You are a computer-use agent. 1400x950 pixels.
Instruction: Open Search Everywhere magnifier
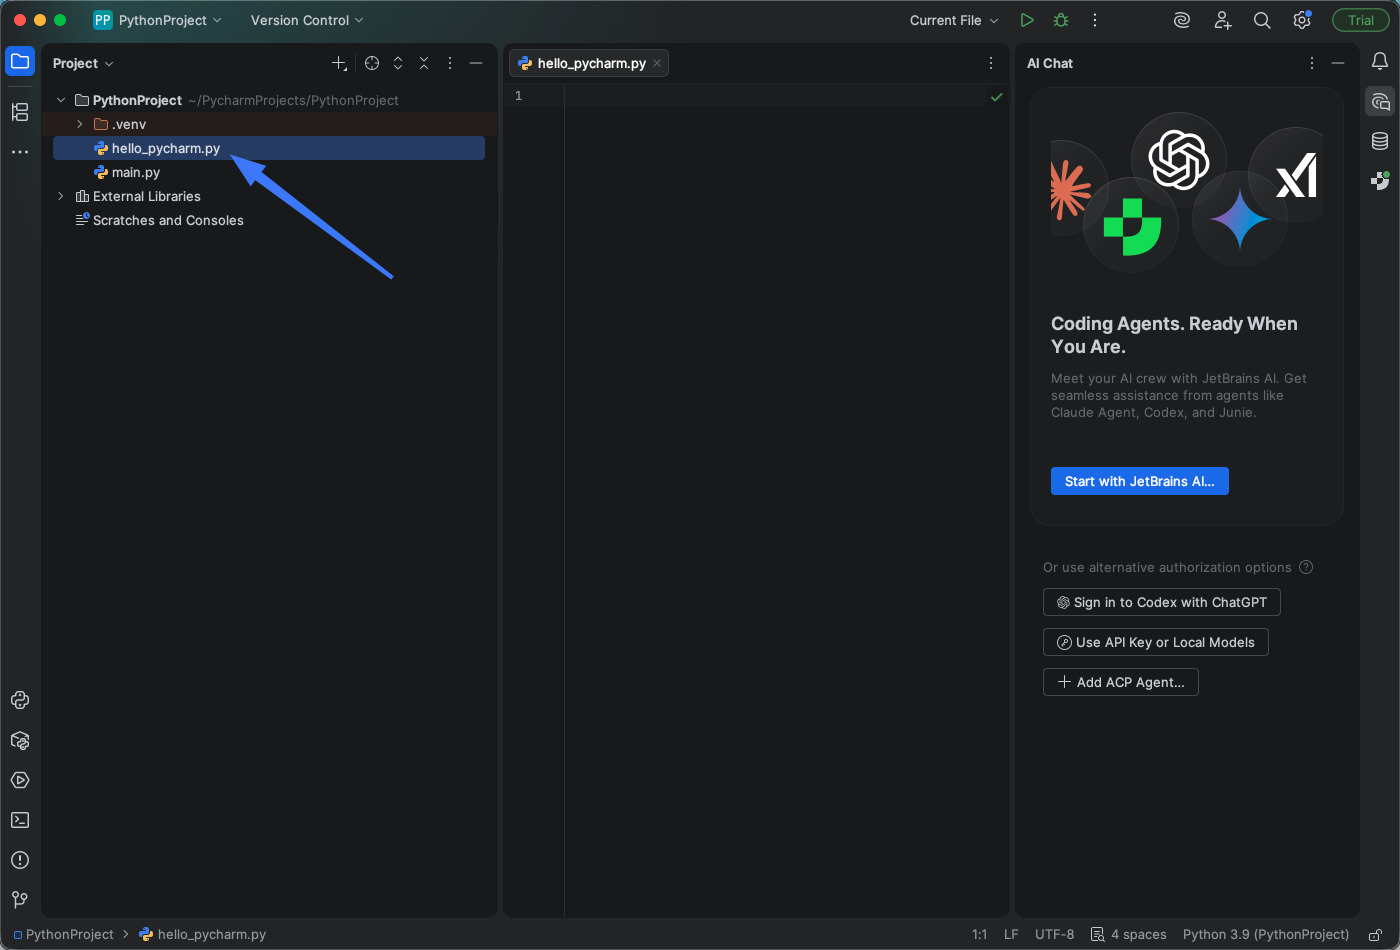tap(1262, 20)
